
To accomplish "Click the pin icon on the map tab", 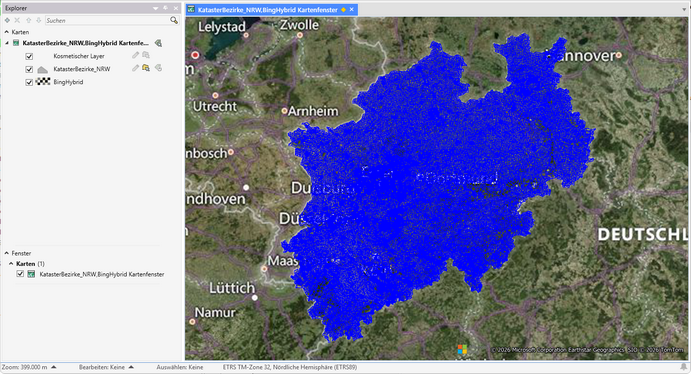I will [x=343, y=10].
